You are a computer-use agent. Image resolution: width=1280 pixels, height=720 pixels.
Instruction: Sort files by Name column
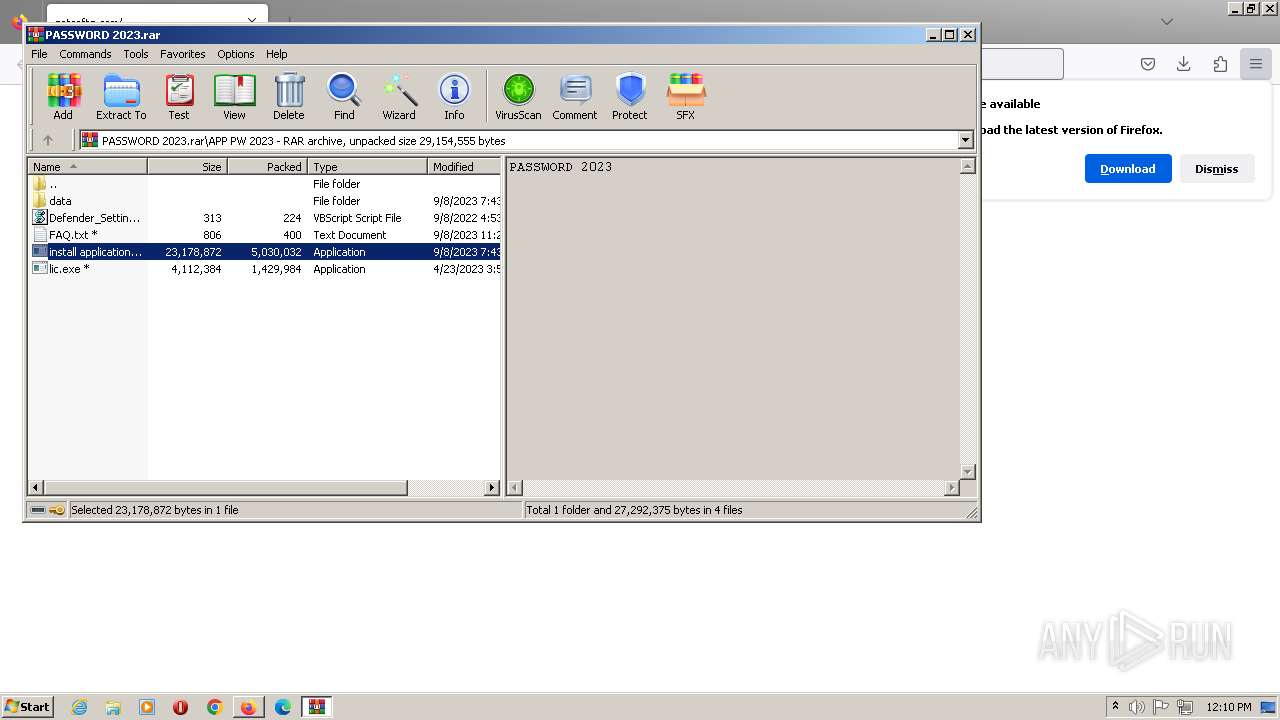pos(87,167)
